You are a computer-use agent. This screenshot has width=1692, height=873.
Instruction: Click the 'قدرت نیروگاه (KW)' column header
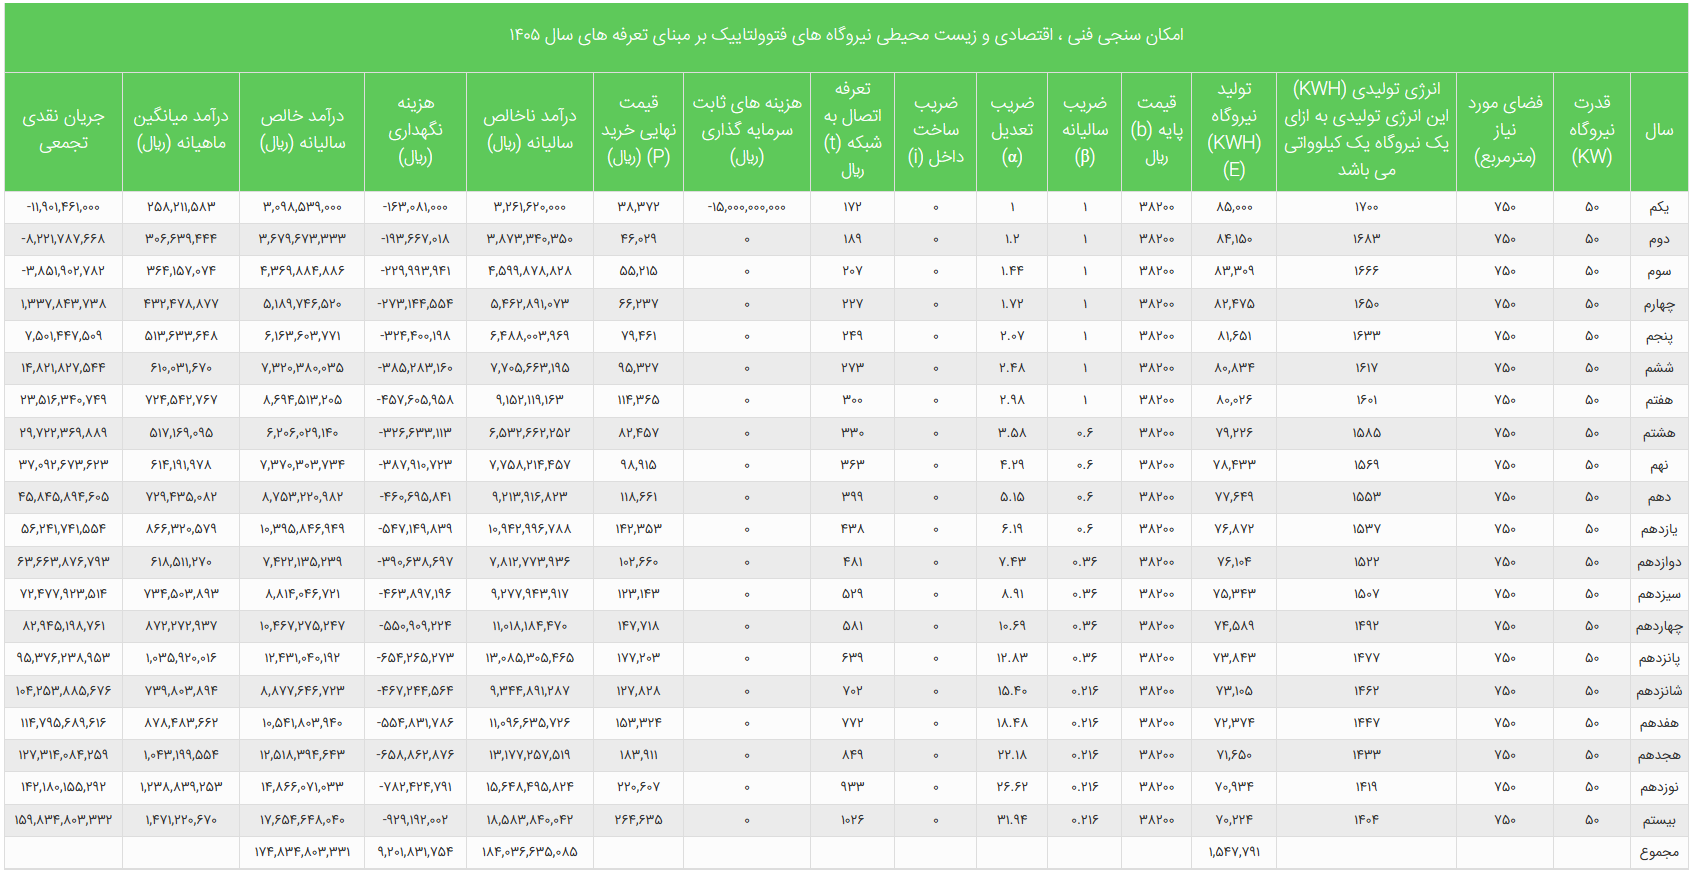[1592, 130]
